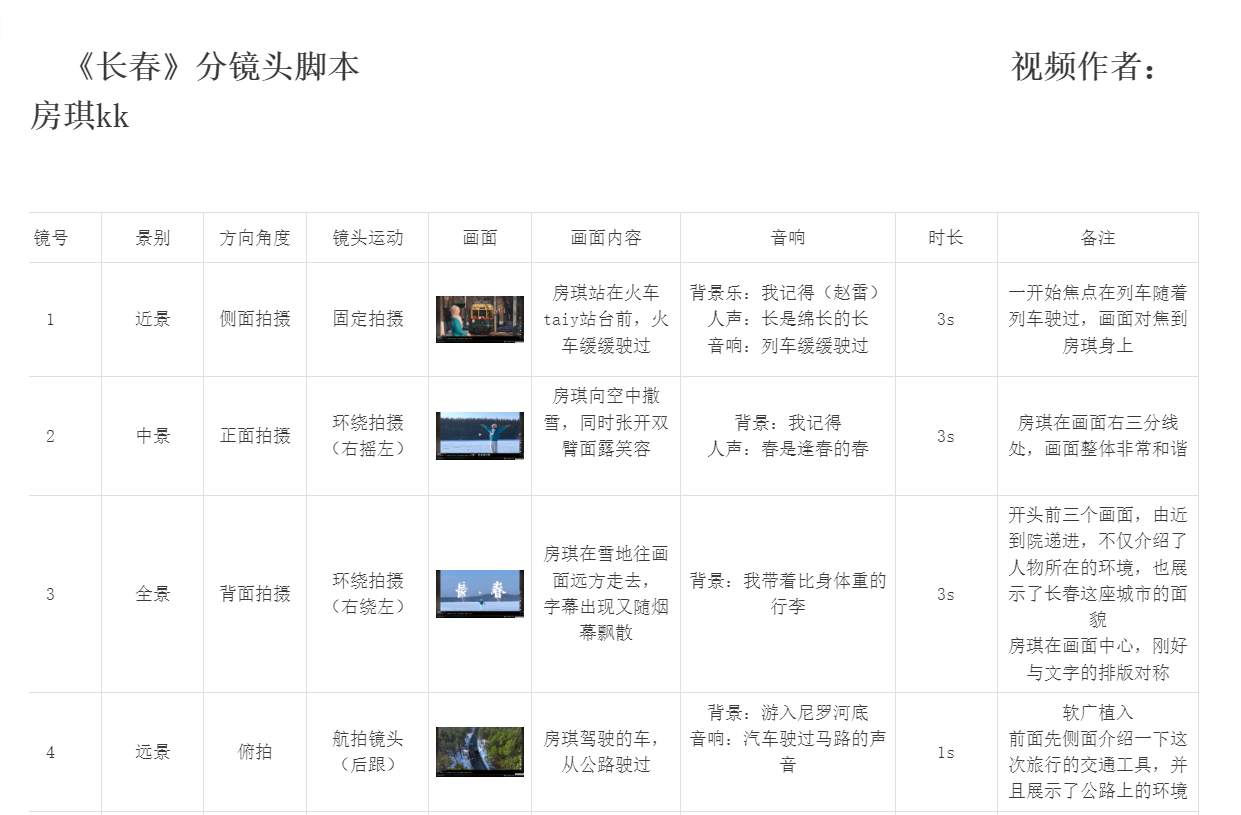Screen dimensions: 1241x815
Task: Open the shot 4 aerial road thumbnail
Action: tap(480, 752)
